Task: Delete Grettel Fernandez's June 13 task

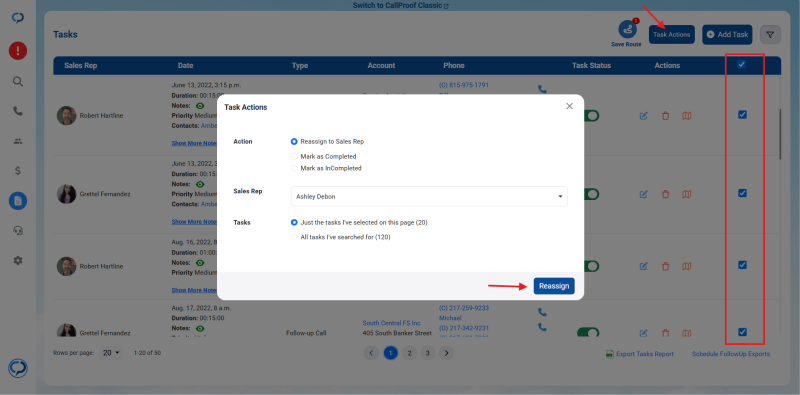Action: [x=665, y=194]
